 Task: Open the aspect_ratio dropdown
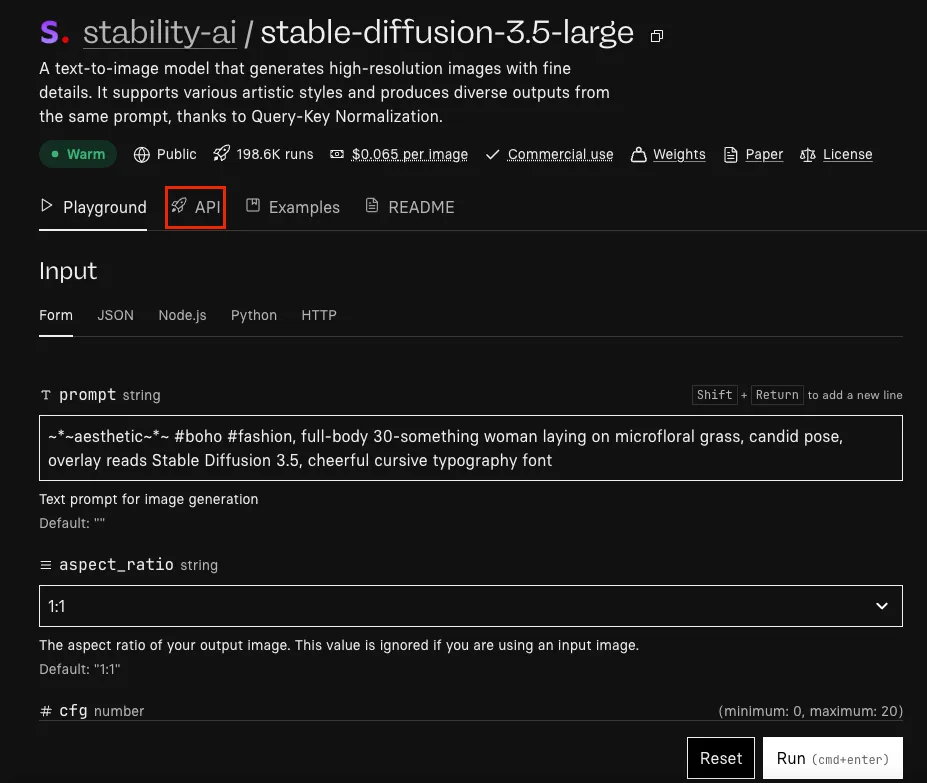470,606
